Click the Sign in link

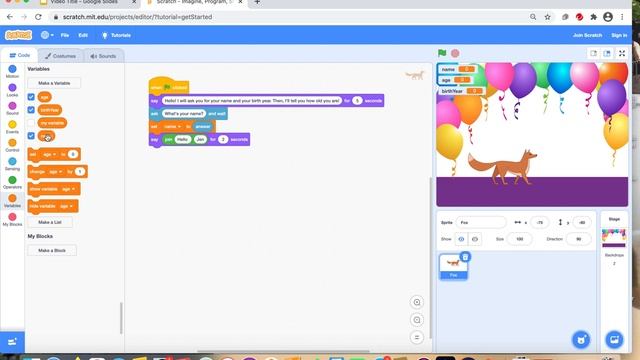pyautogui.click(x=619, y=36)
